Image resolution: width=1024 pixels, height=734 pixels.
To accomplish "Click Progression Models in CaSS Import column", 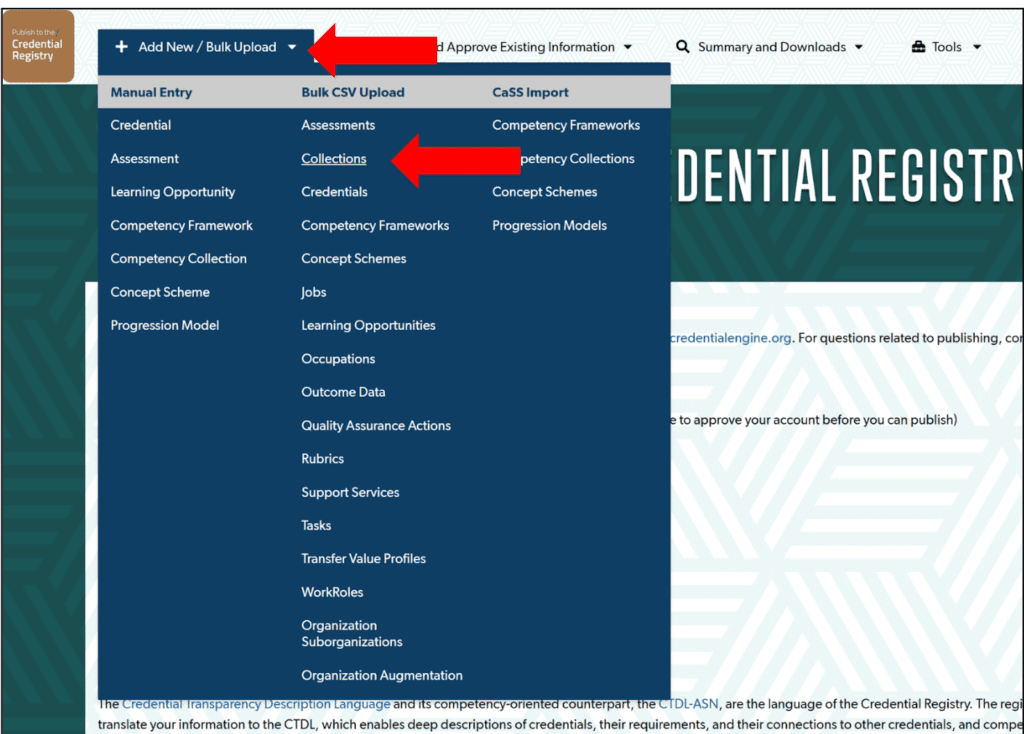I will pos(549,225).
